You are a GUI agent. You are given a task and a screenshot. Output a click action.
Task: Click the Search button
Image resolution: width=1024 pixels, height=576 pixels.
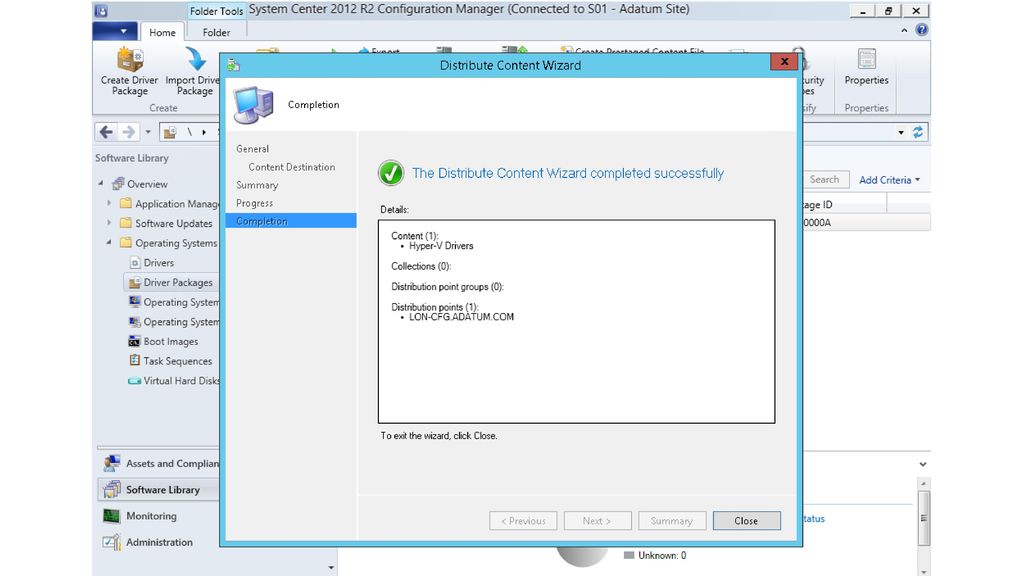pyautogui.click(x=824, y=180)
